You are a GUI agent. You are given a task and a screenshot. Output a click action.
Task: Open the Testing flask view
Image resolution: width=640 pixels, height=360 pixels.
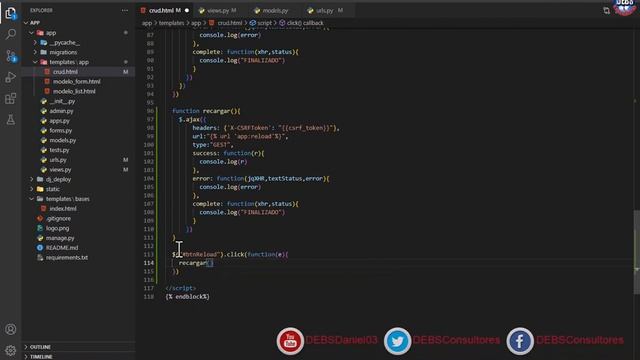[11, 120]
